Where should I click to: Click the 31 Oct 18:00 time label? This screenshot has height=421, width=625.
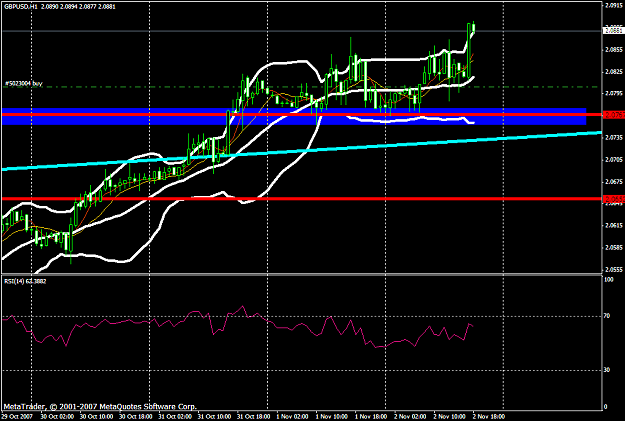(254, 417)
